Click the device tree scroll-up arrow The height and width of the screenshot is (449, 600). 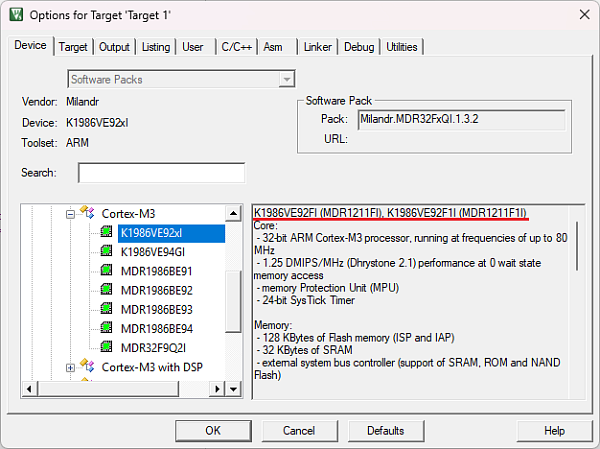[233, 214]
